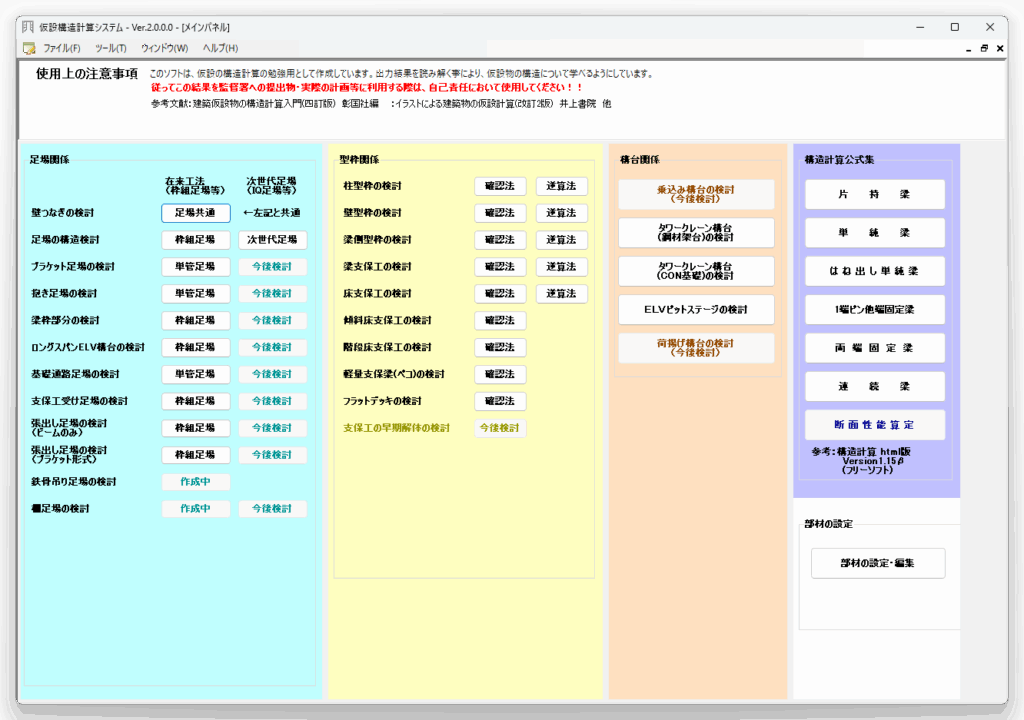This screenshot has width=1024, height=720.
Task: Click the 断面性能算定 button
Action: (x=874, y=425)
